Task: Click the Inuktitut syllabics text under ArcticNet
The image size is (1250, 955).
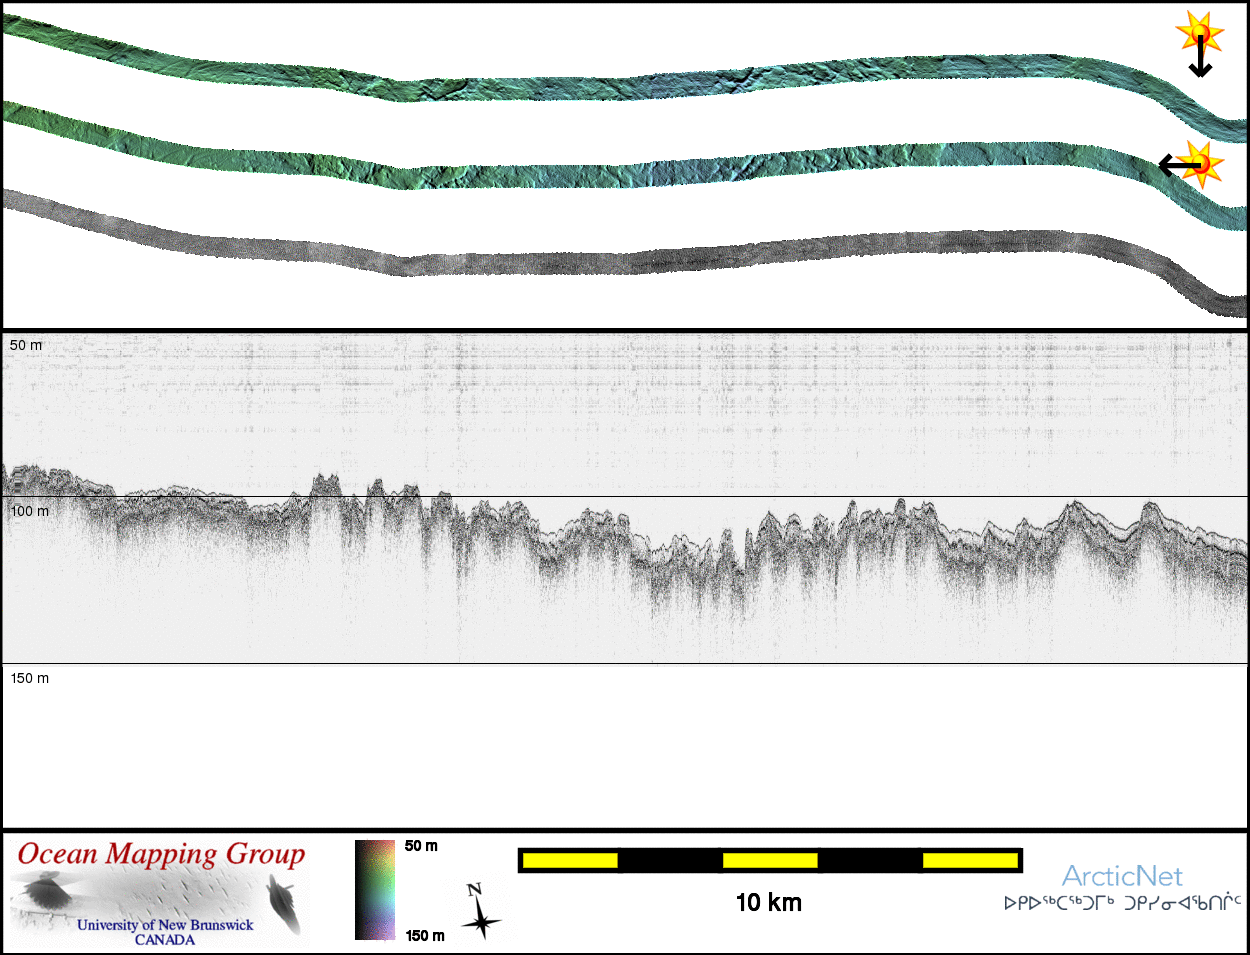Action: click(x=1122, y=903)
